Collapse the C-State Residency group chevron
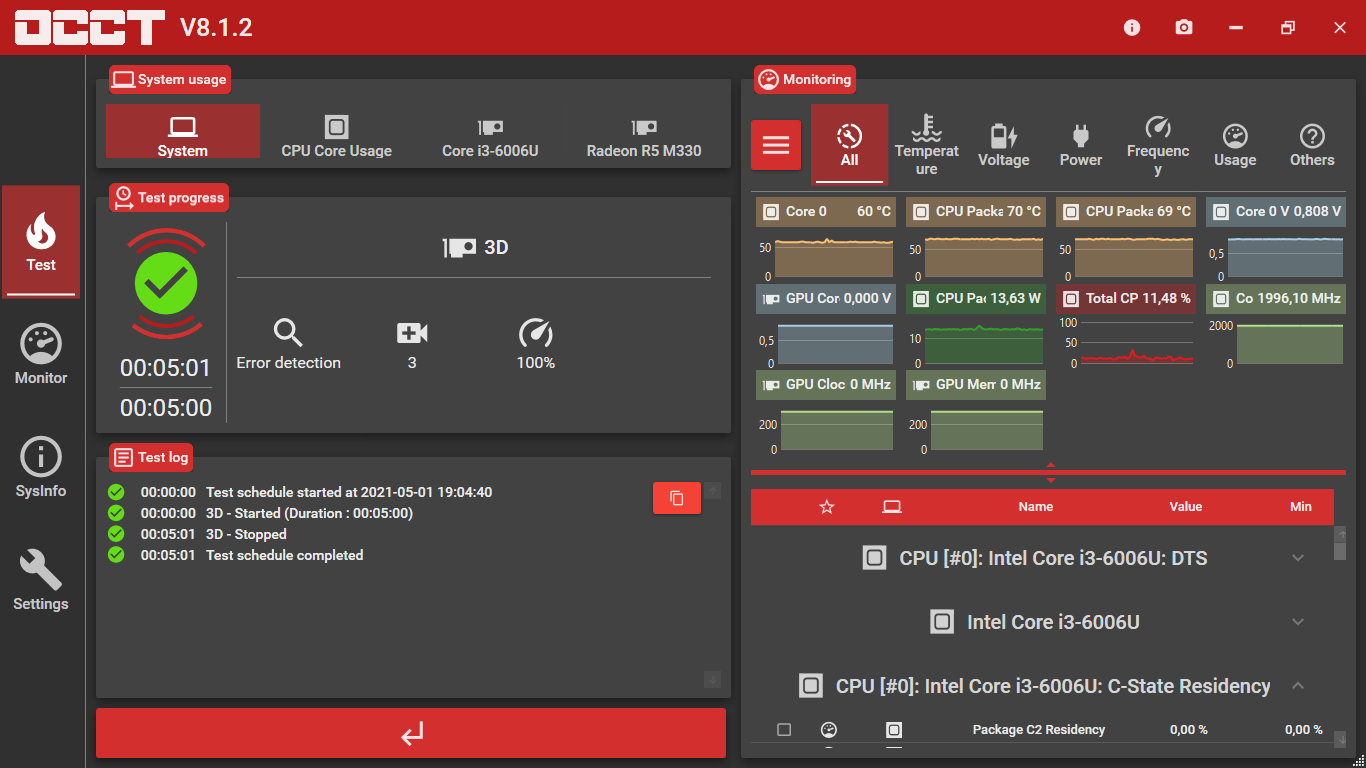This screenshot has height=768, width=1366. (1298, 686)
